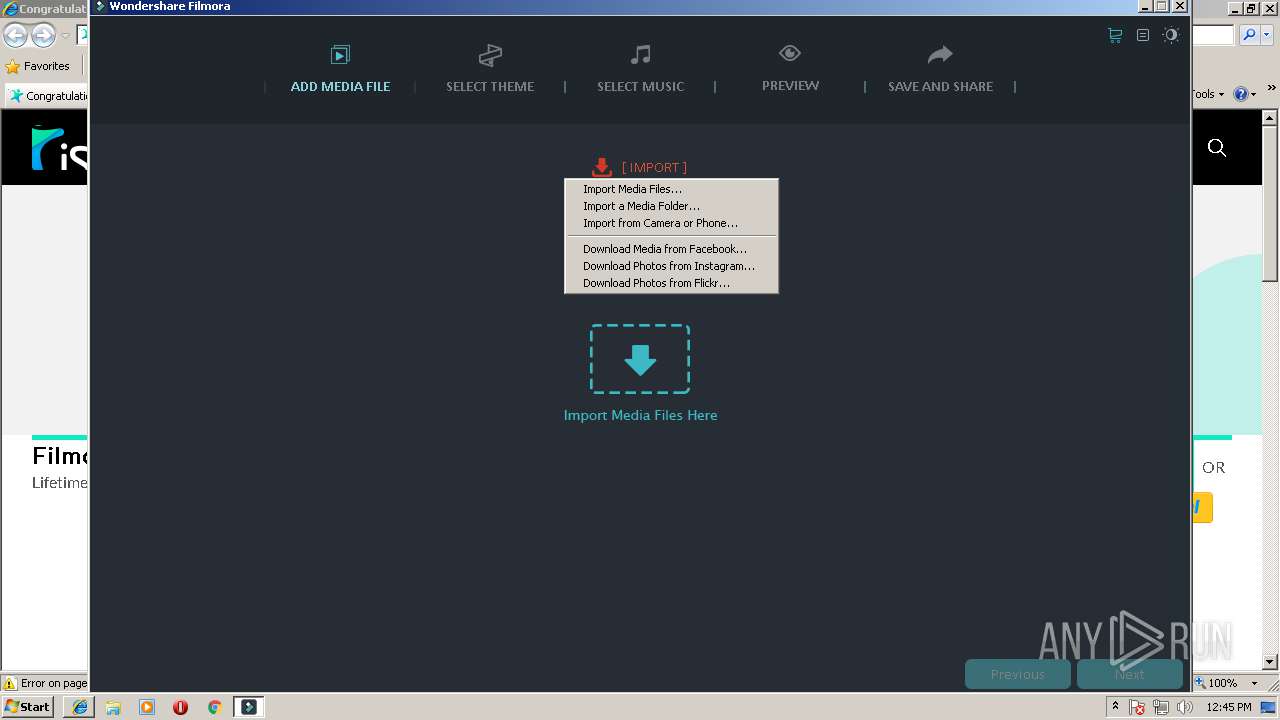This screenshot has width=1280, height=720.
Task: Click the network tray icon
Action: click(1161, 707)
